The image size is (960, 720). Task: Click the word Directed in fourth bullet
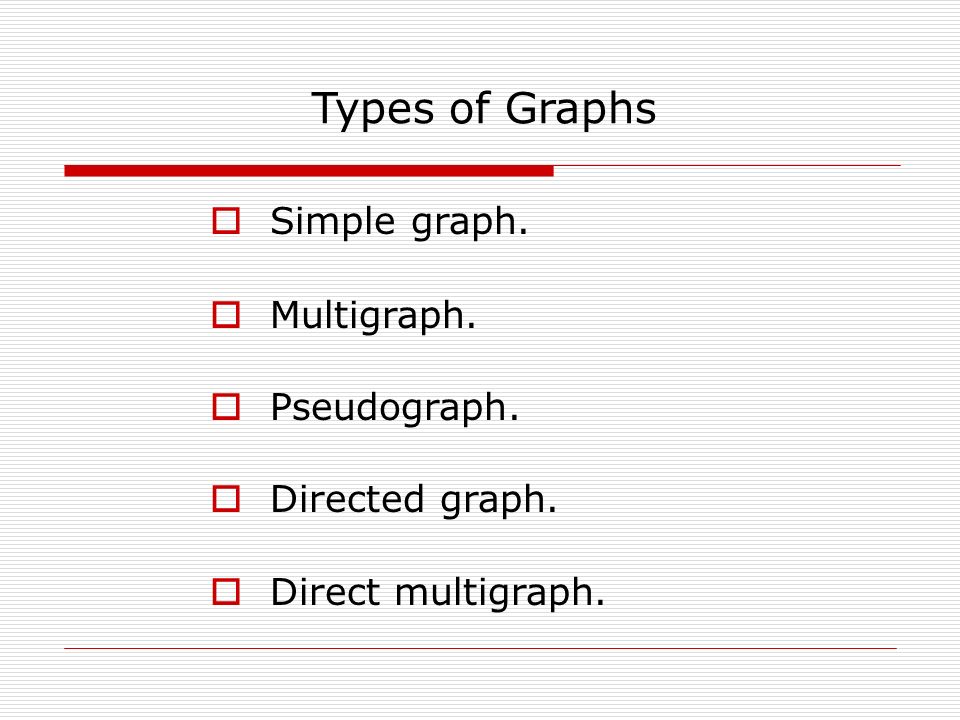[x=347, y=499]
